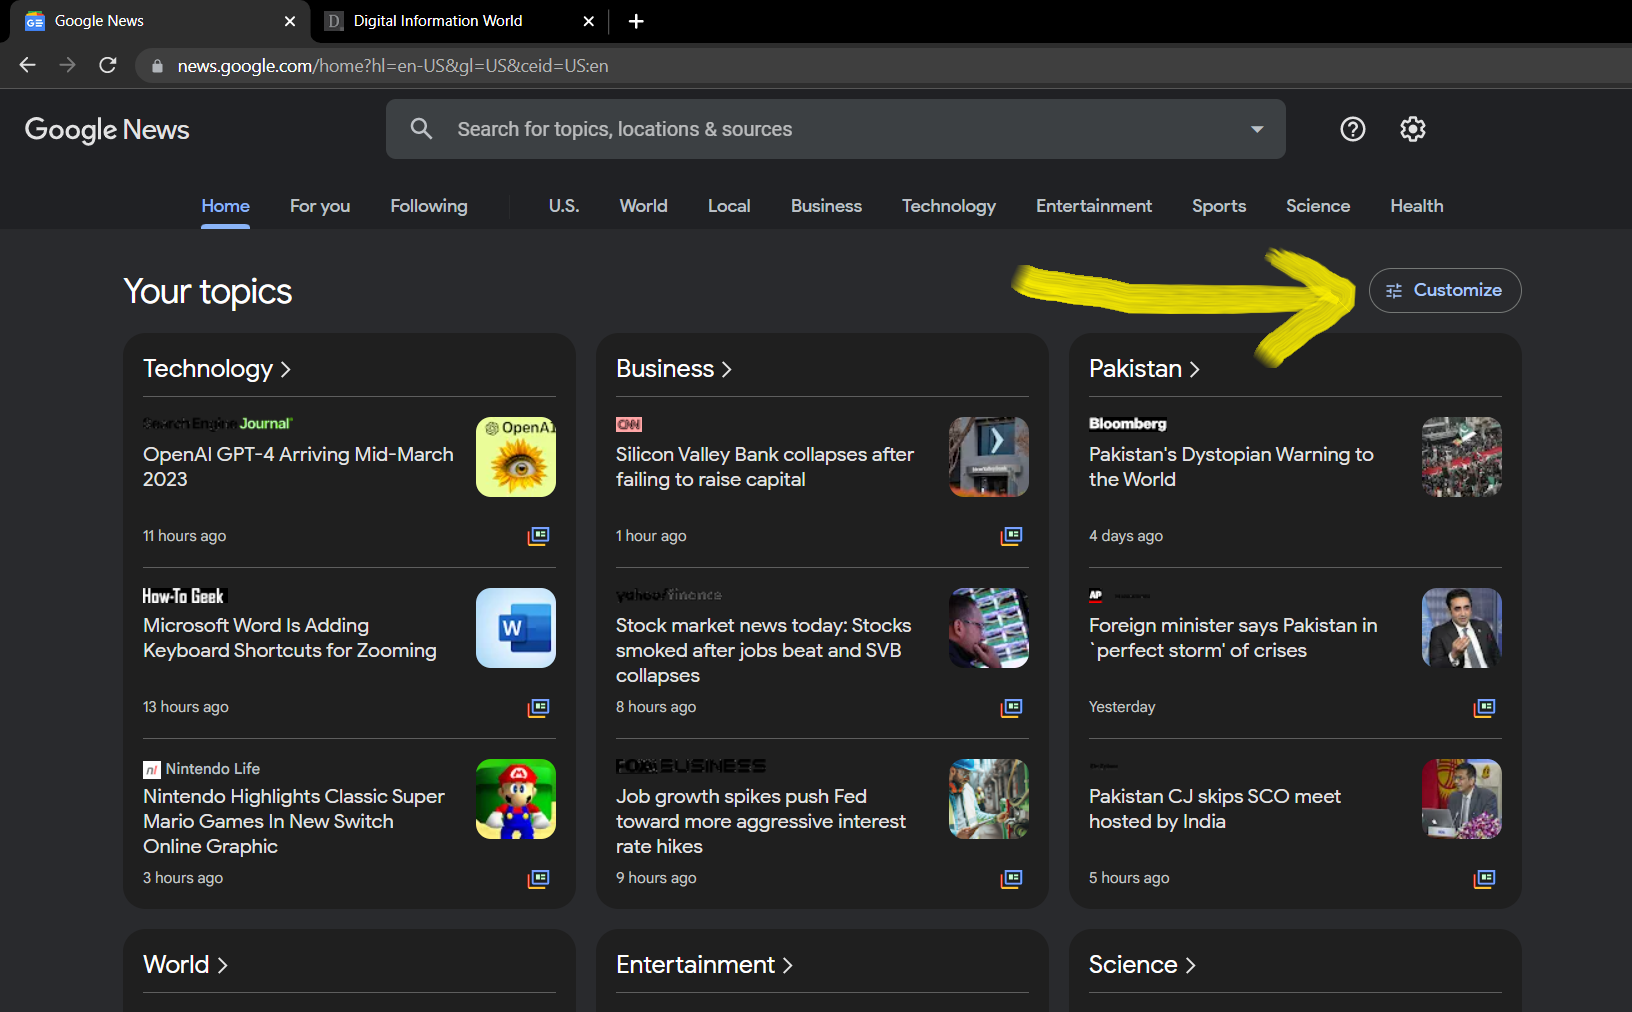This screenshot has height=1012, width=1632.
Task: Click the search topics input field
Action: (836, 129)
